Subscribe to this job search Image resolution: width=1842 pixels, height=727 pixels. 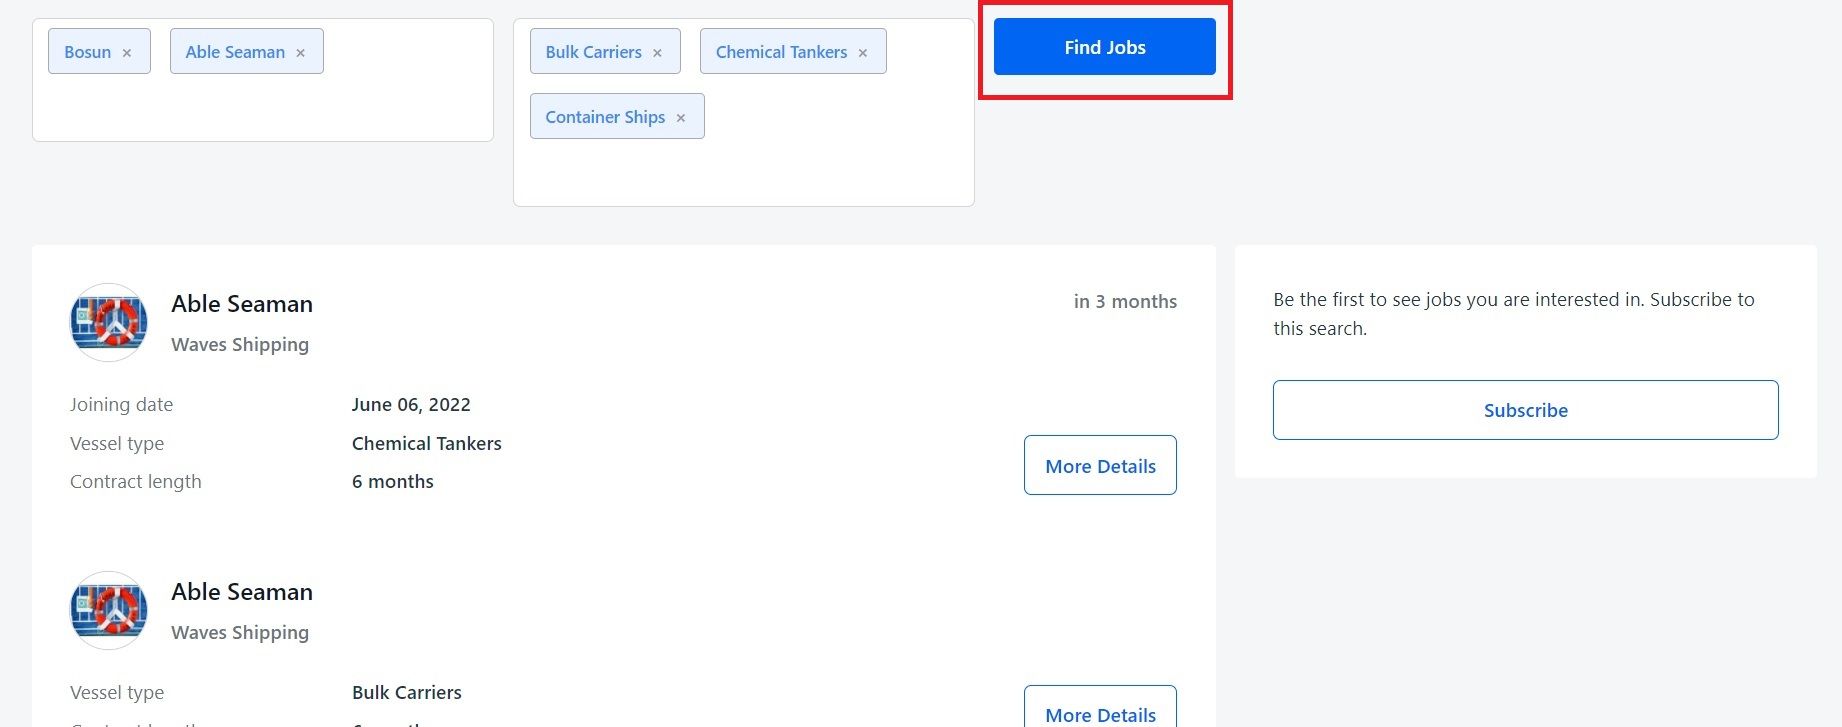[1525, 410]
